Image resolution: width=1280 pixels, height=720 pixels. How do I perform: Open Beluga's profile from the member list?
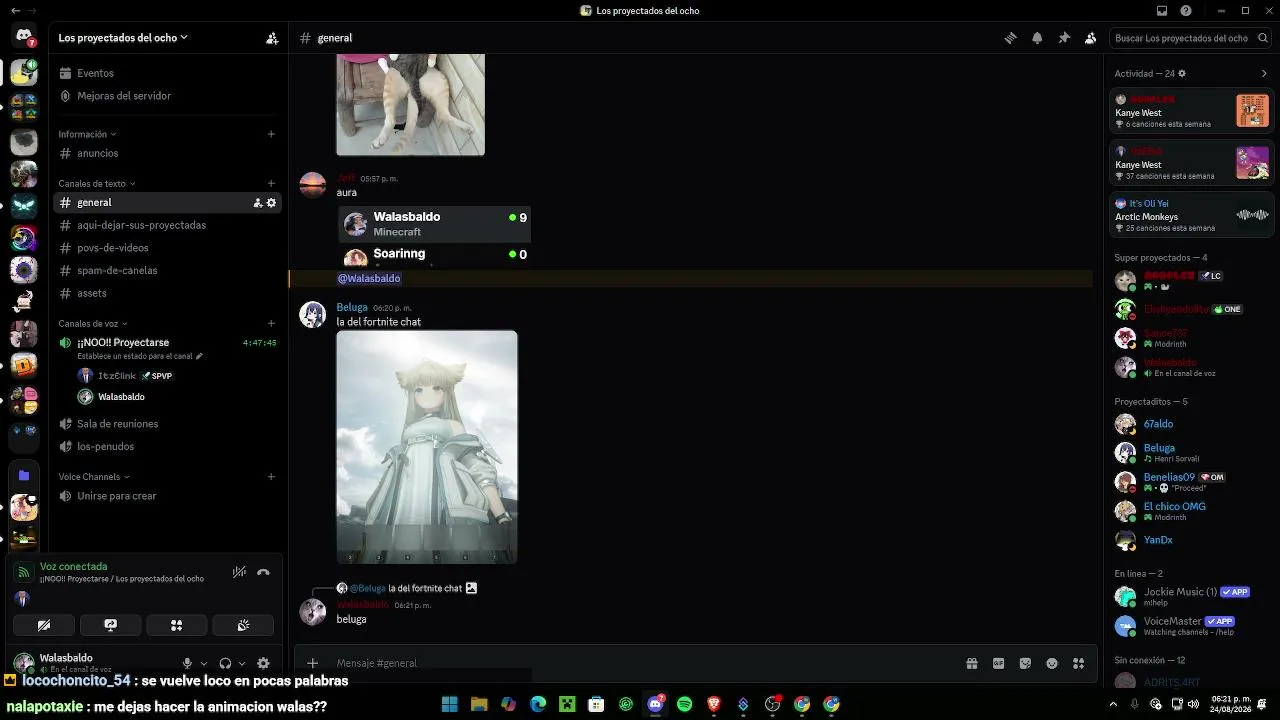pos(1193,452)
